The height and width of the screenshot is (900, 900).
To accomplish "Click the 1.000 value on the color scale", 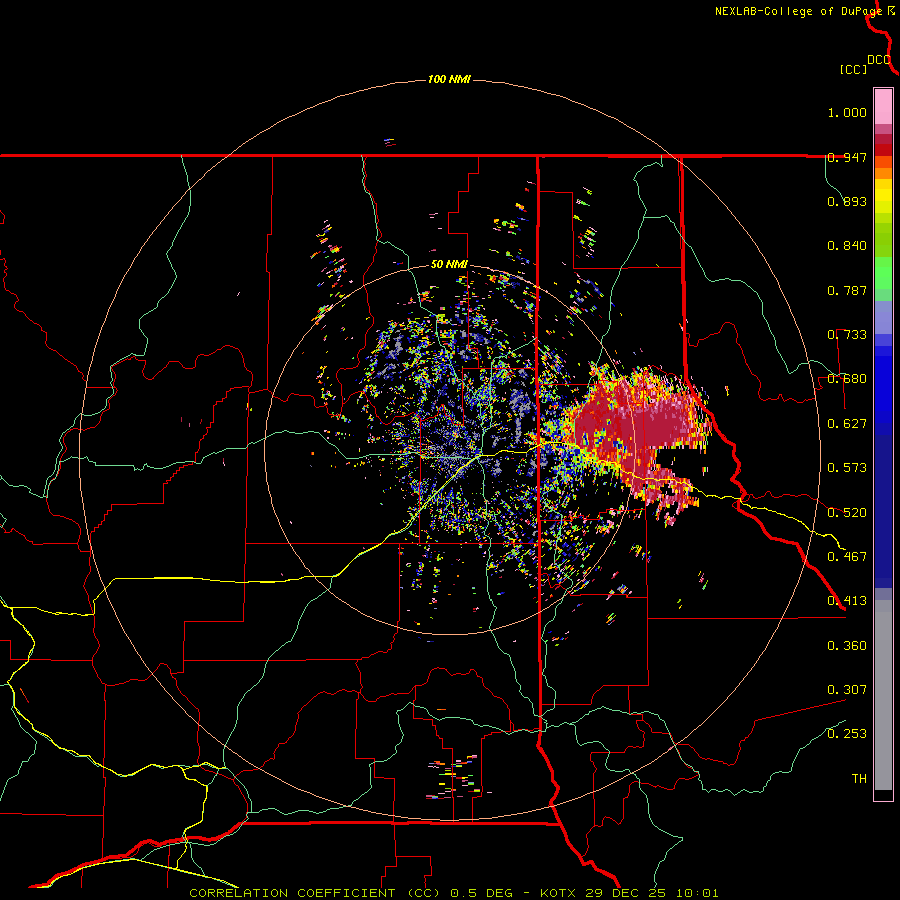I will tap(847, 112).
